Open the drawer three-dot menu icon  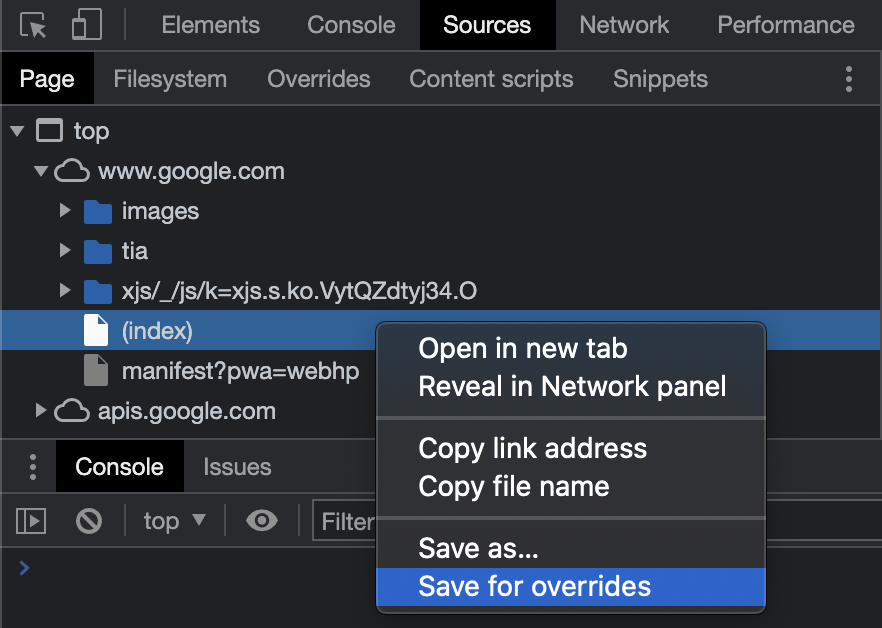[x=33, y=467]
